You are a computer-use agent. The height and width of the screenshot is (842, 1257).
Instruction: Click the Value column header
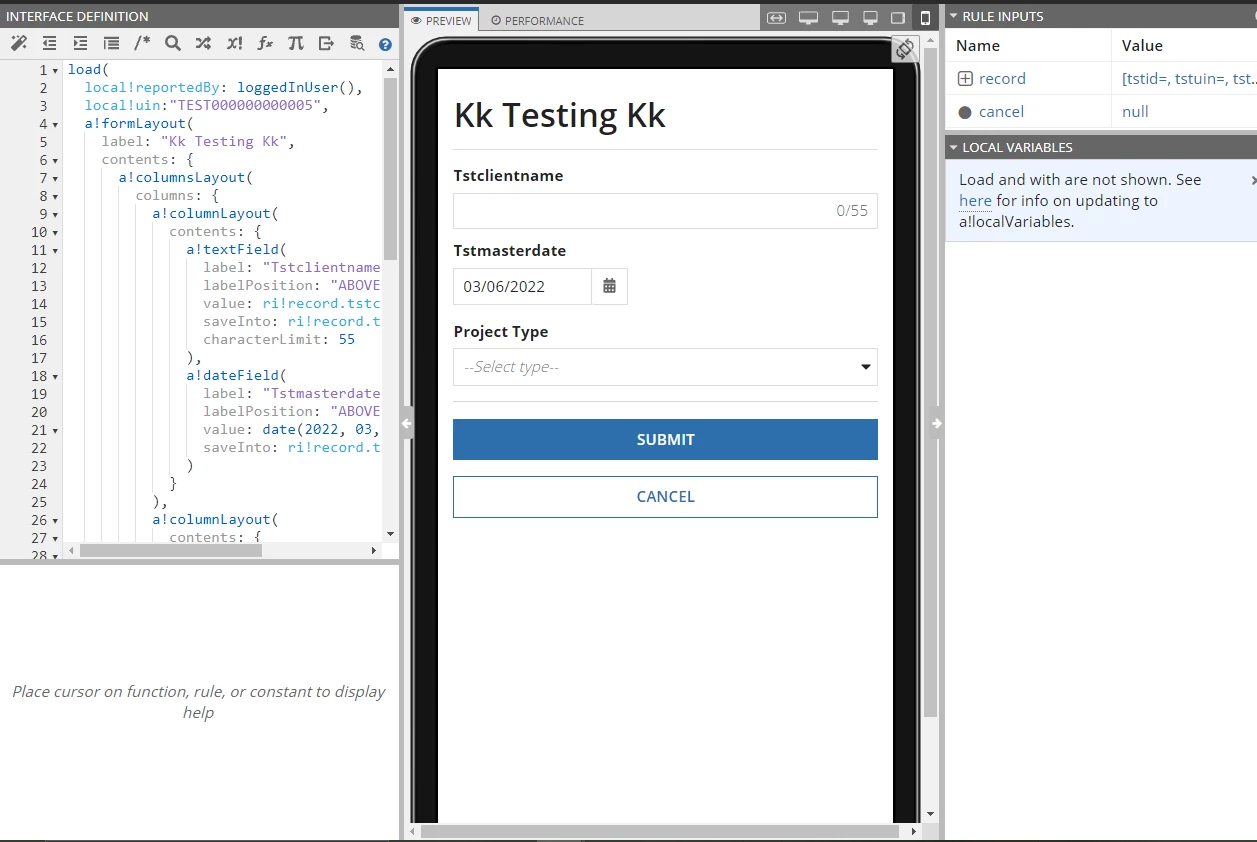tap(1142, 46)
